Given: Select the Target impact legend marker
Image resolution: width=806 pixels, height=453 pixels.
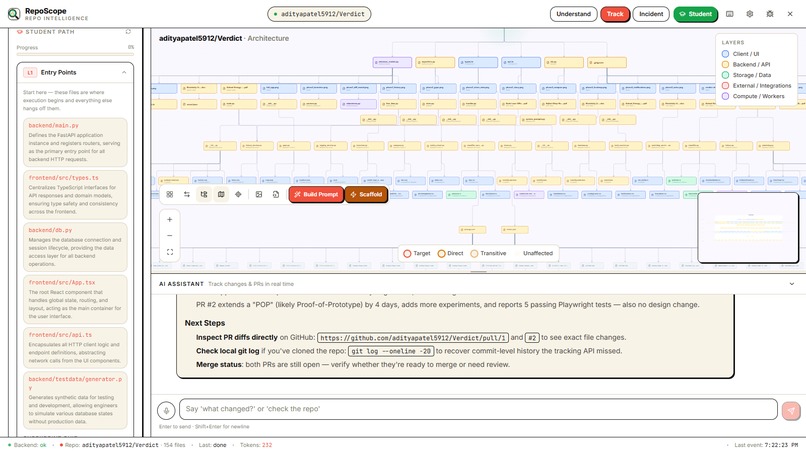Looking at the screenshot, I should pos(407,253).
